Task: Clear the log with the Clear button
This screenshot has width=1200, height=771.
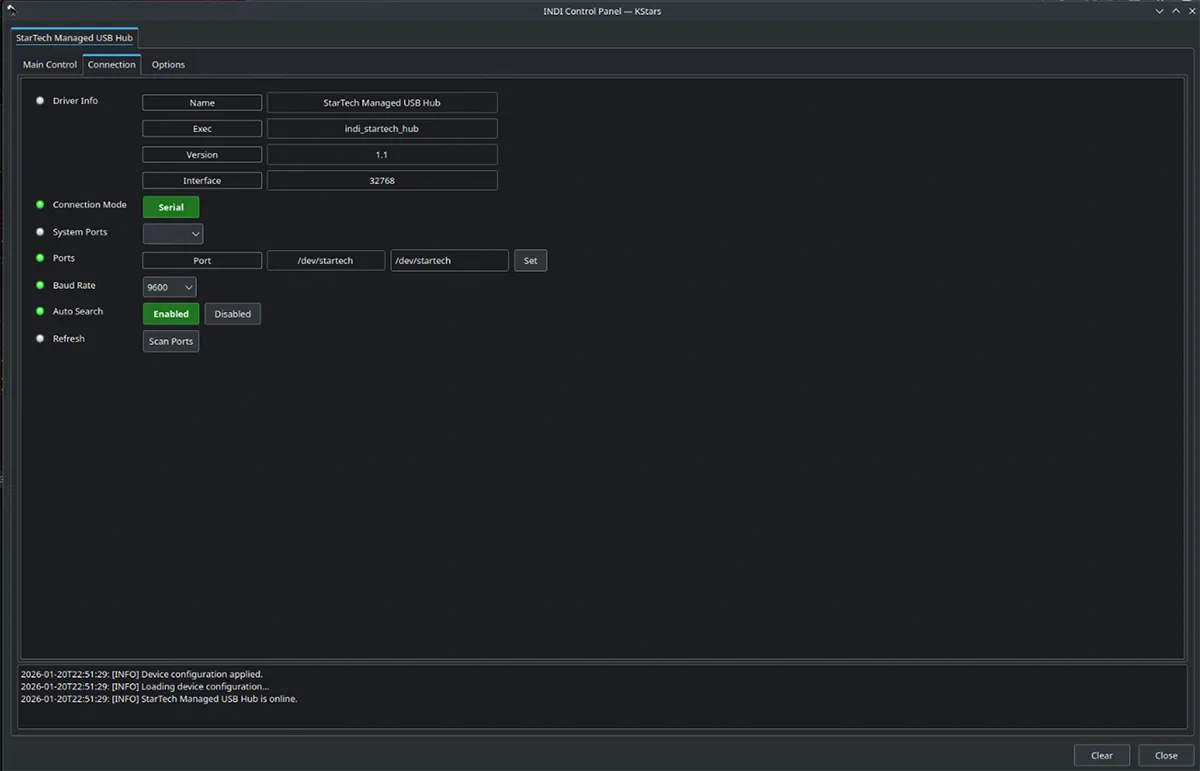Action: (1102, 756)
